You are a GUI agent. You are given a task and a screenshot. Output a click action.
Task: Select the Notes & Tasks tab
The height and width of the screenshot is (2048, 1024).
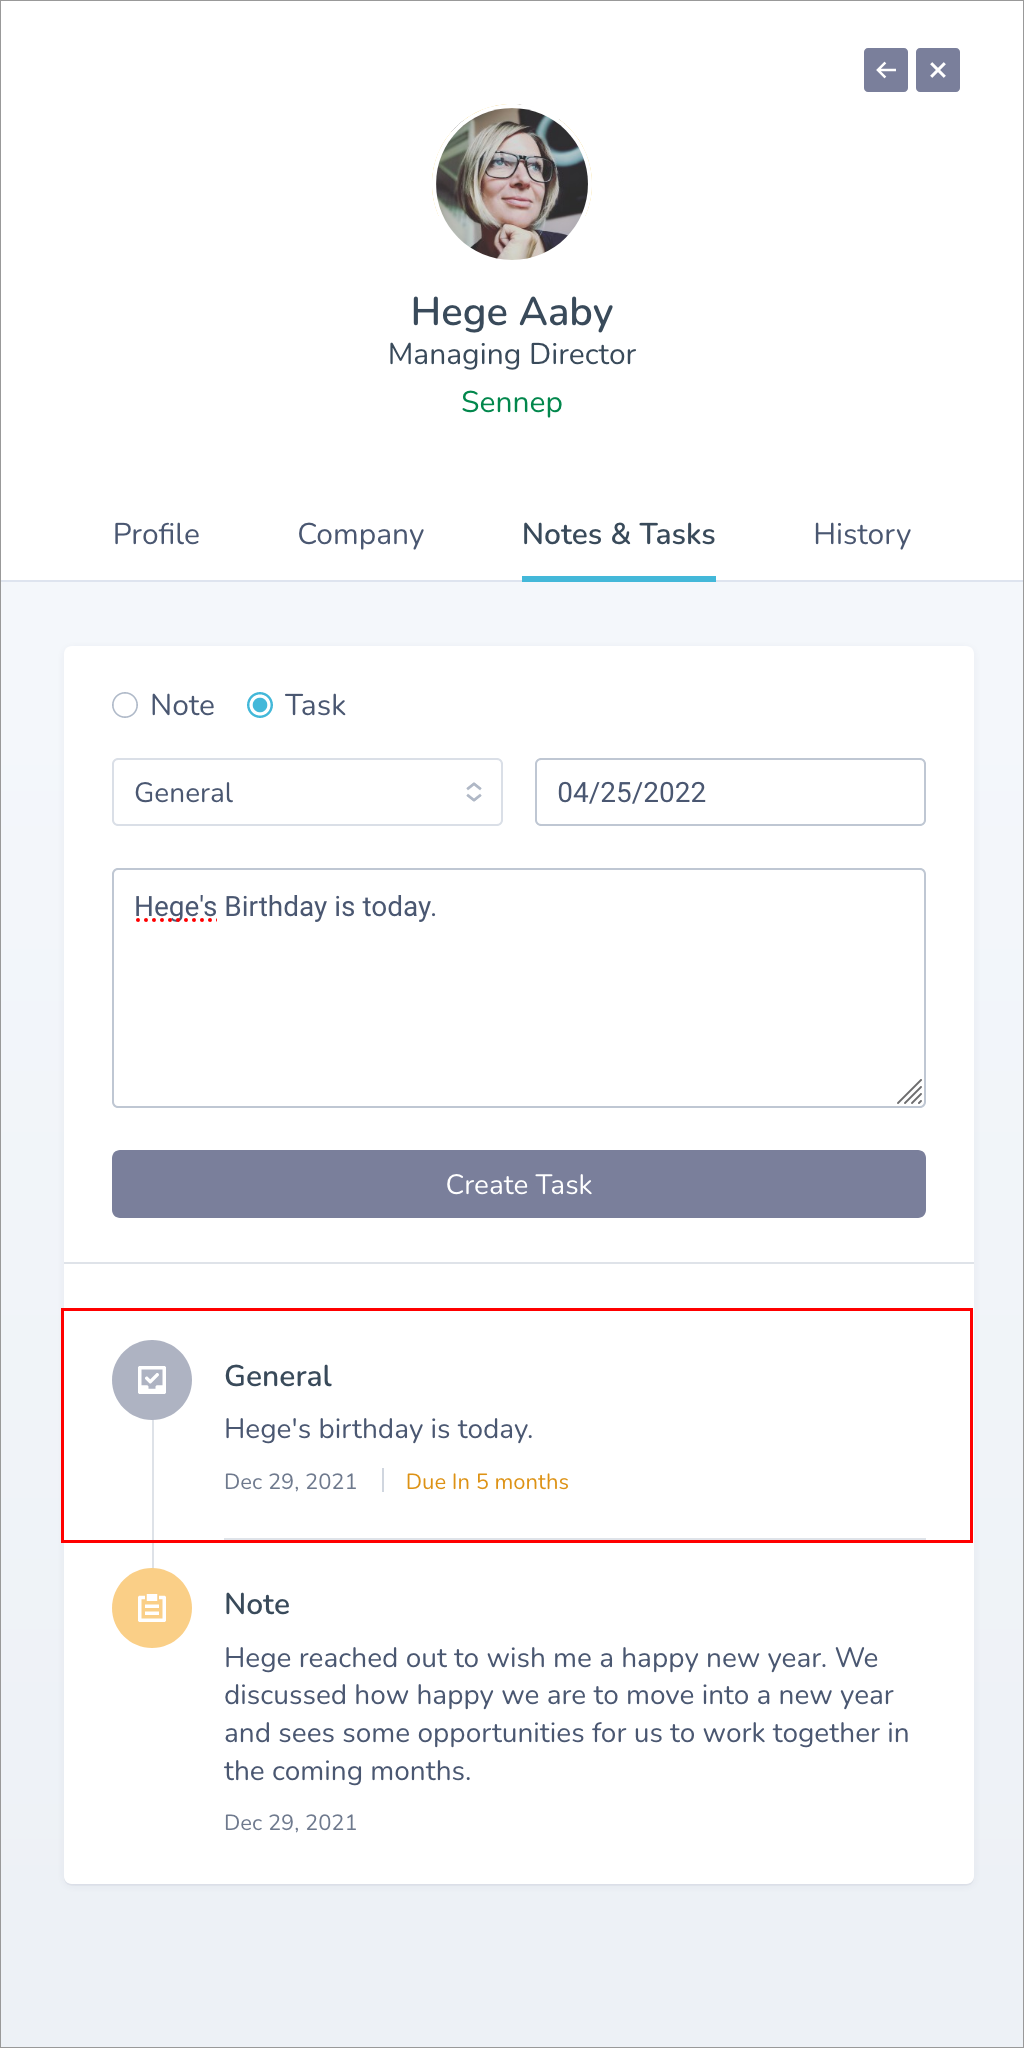tap(619, 534)
